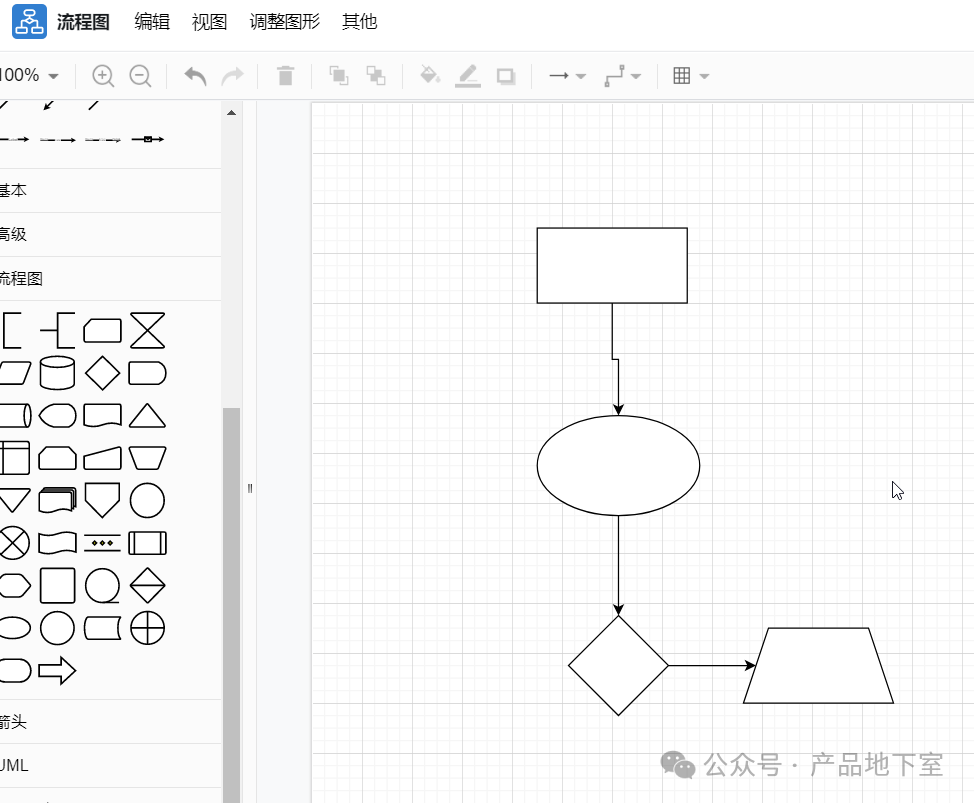Screen dimensions: 974x803
Task: Collapse the 流程图 shape section
Action: (21, 279)
